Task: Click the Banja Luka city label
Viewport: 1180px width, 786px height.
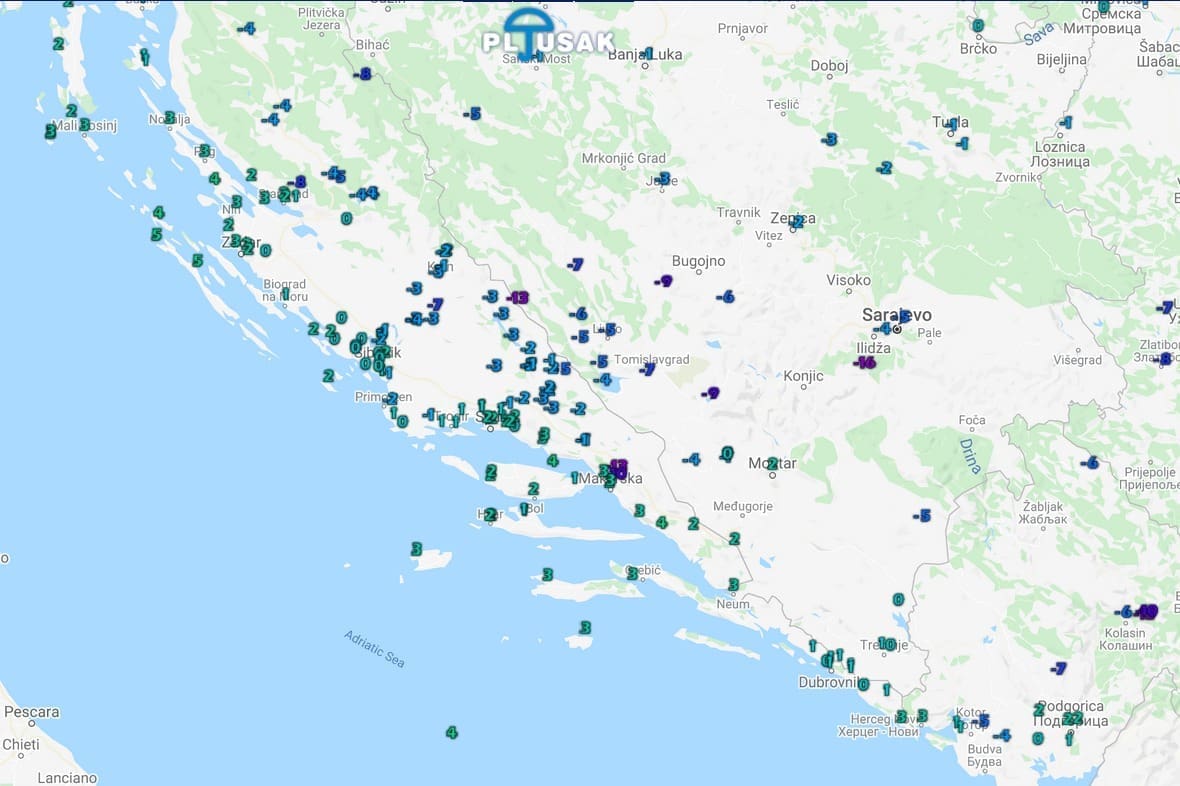Action: 645,54
